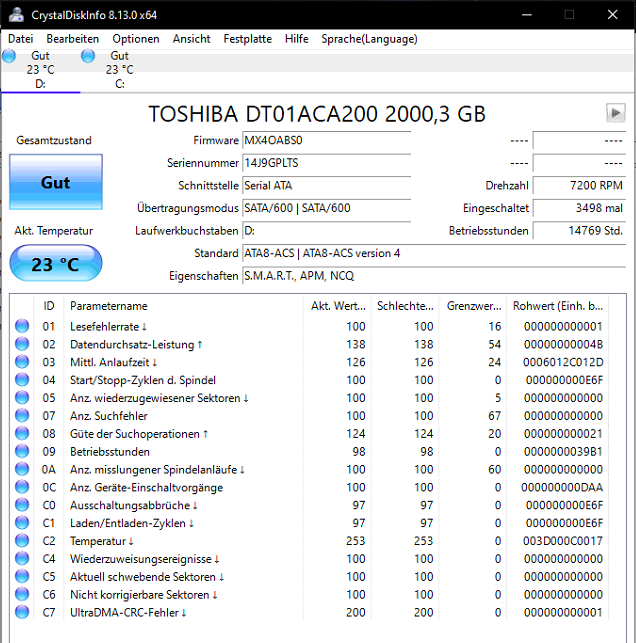Viewport: 636px width, 643px height.
Task: Click the status orb for Anz. Suchfehler
Action: click(22, 415)
